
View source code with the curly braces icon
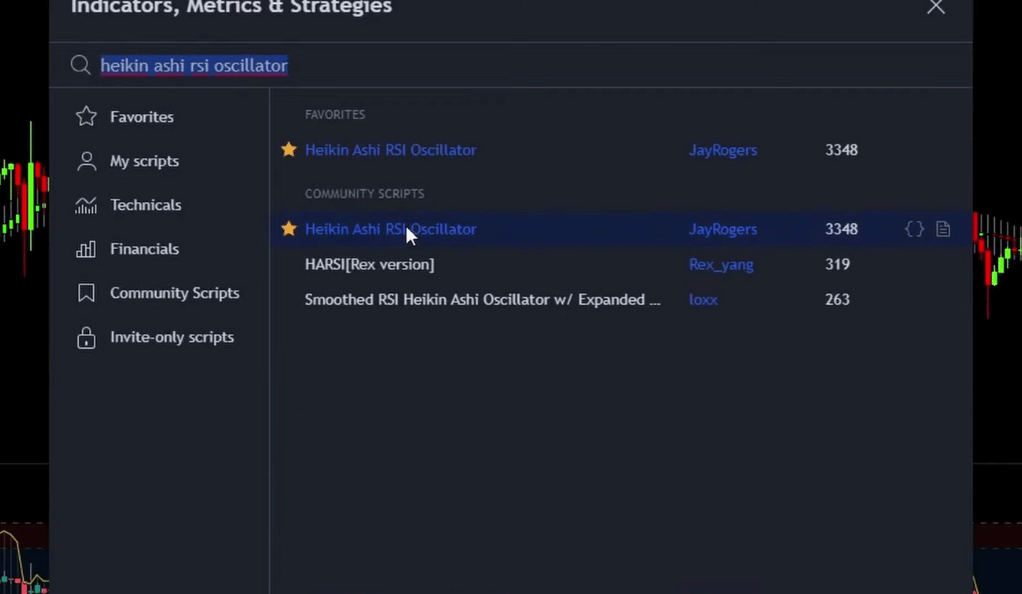[x=914, y=229]
